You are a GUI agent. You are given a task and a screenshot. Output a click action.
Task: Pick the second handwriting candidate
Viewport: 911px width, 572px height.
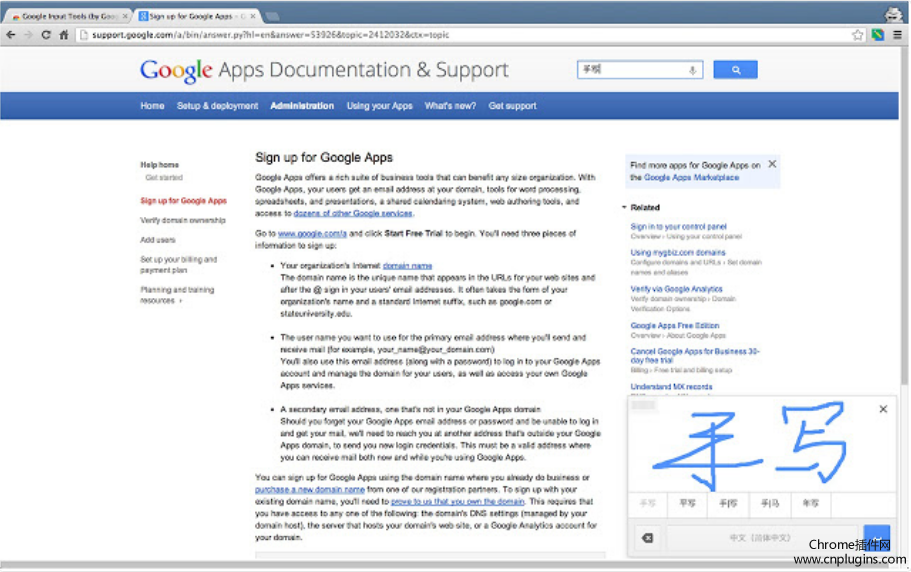pyautogui.click(x=687, y=503)
